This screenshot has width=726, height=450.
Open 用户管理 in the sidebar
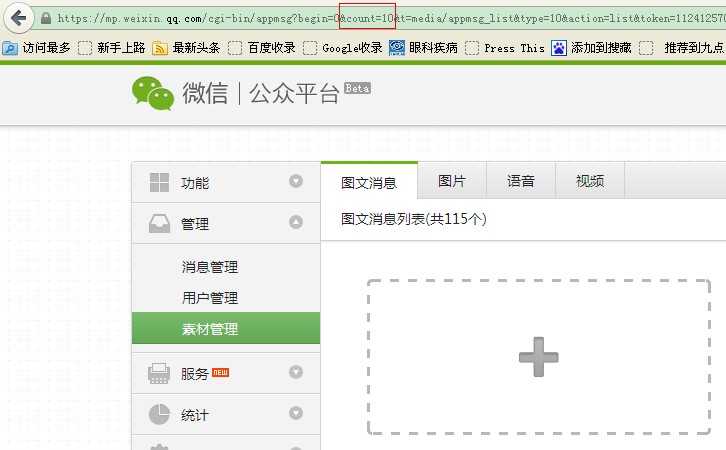[210, 298]
